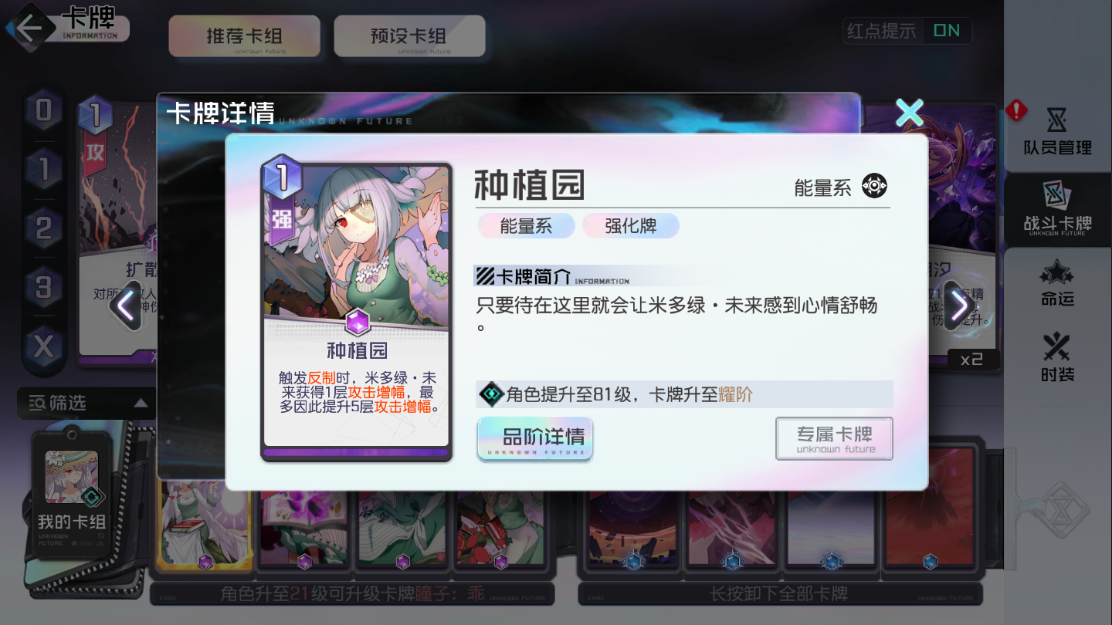This screenshot has width=1112, height=625.
Task: Click the 专属卡牌 button
Action: click(x=834, y=438)
